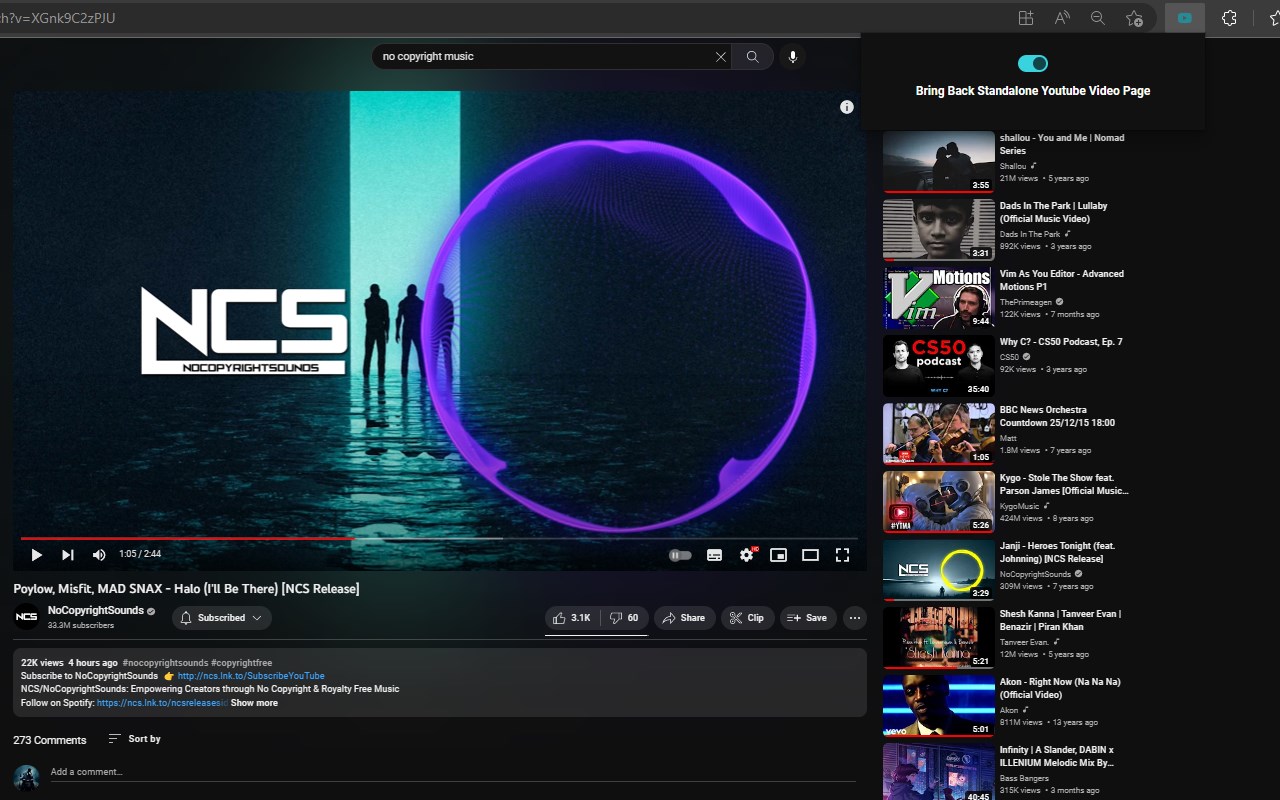Click the KygoMusic channel name
The height and width of the screenshot is (800, 1280).
1021,506
